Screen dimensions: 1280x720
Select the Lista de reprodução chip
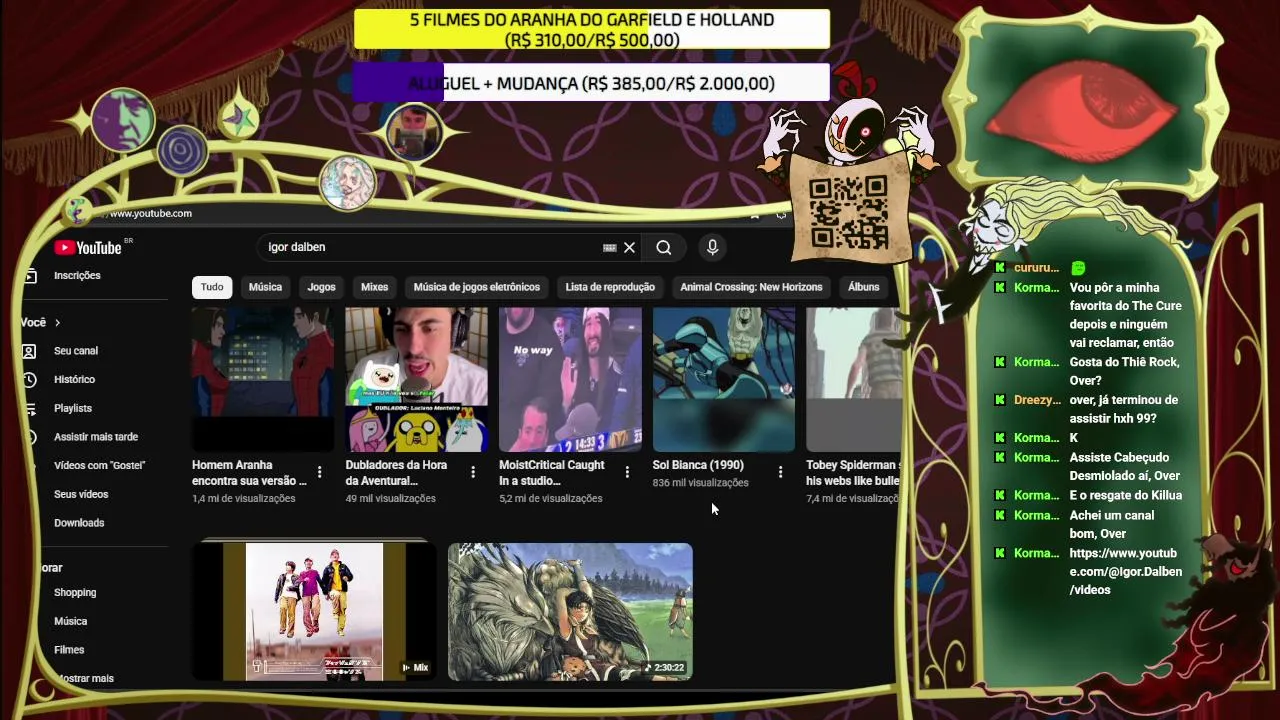[610, 287]
